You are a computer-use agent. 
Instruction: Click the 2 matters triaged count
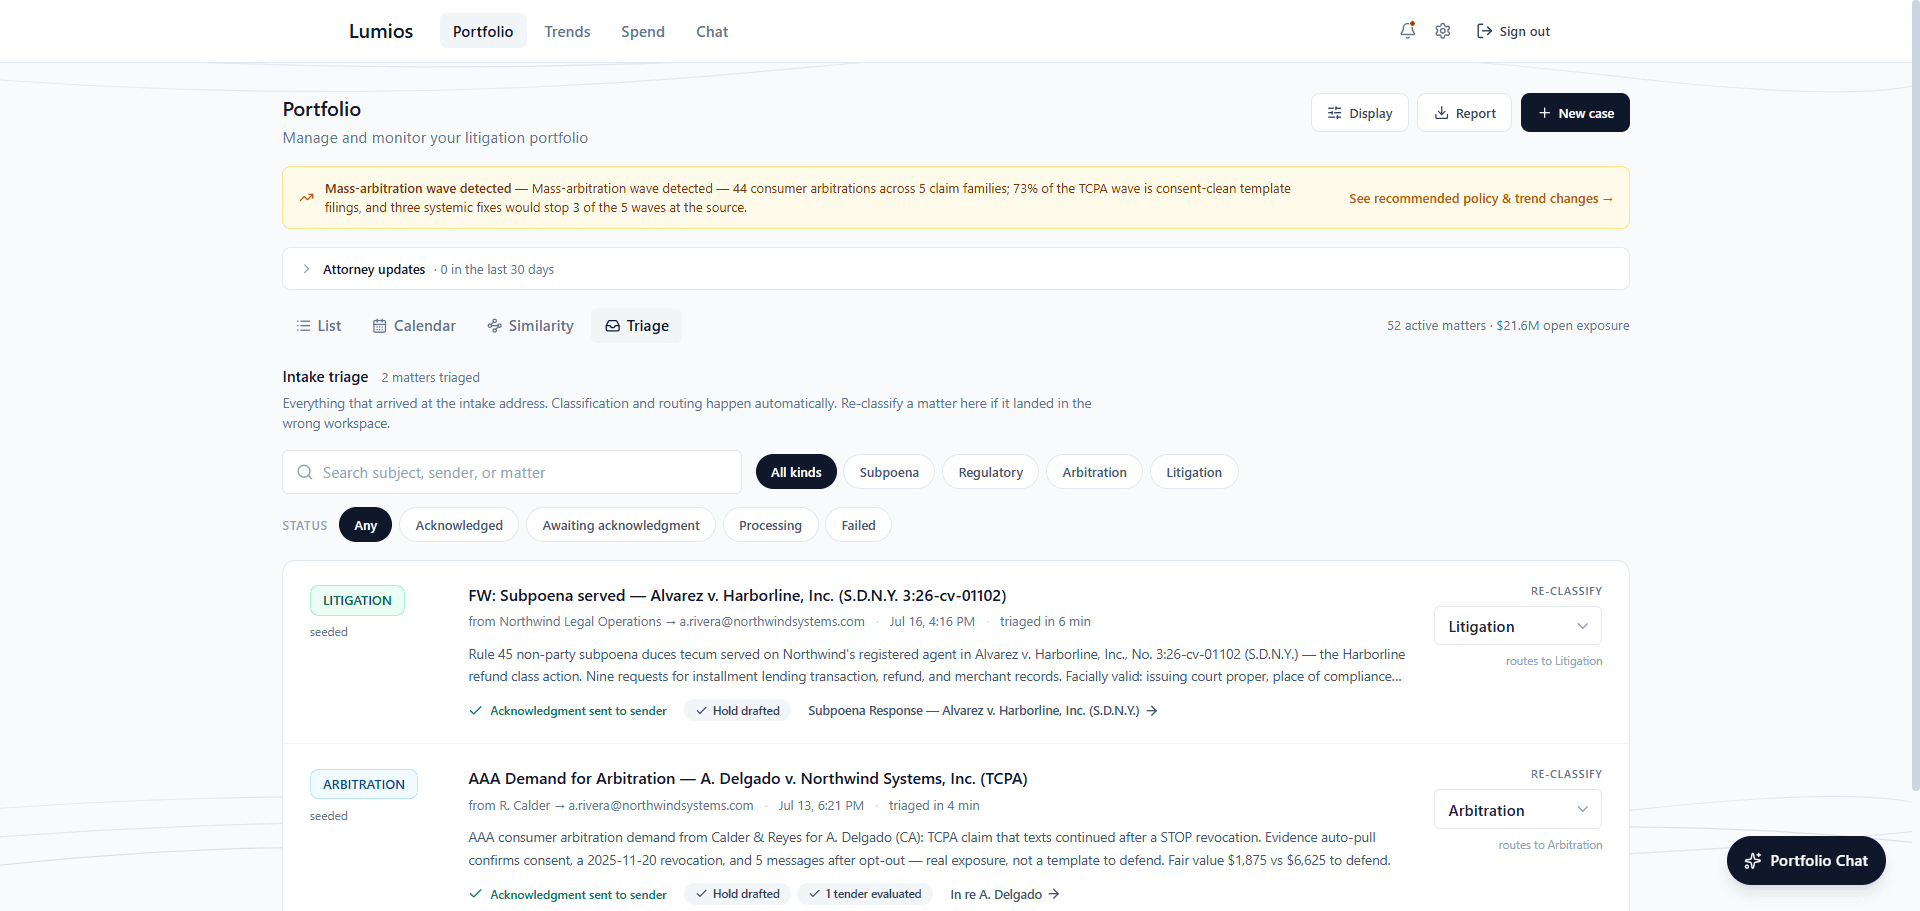coord(430,377)
